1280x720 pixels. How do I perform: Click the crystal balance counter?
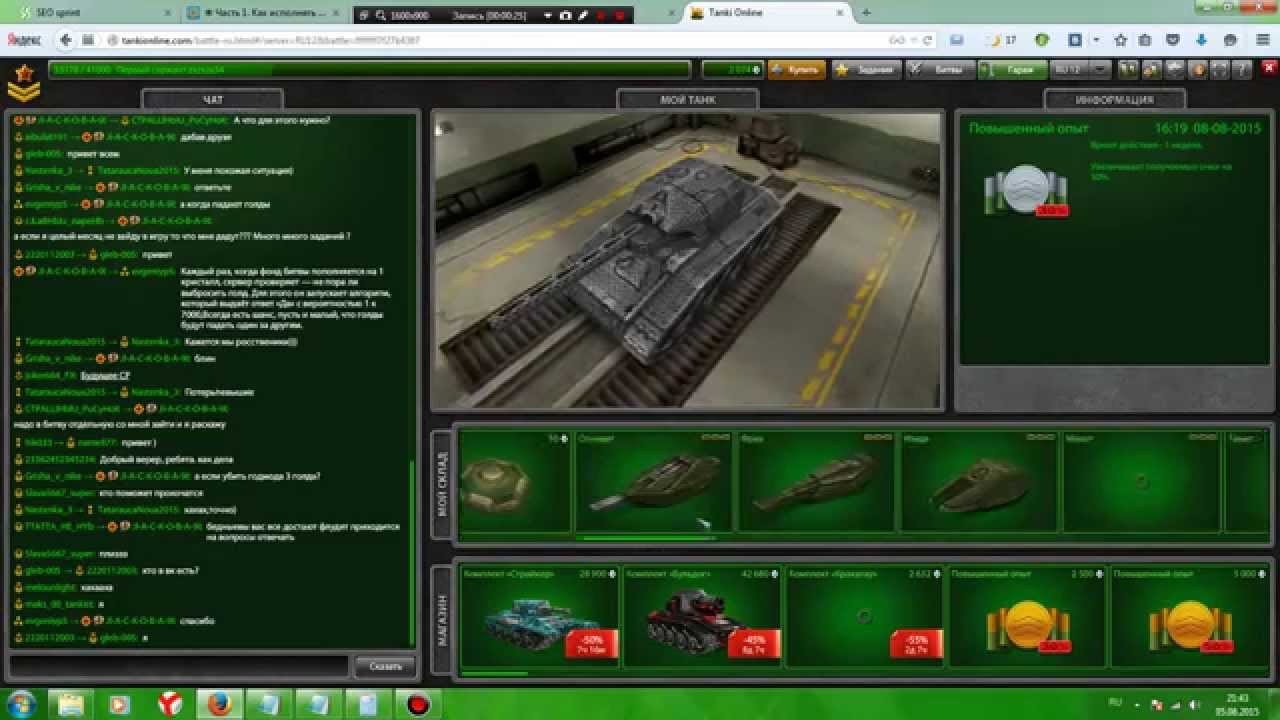(x=732, y=70)
